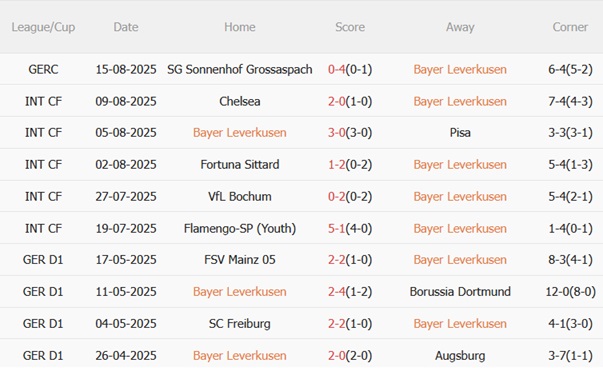Open Bayer Leverkusen in the 26-04-2025 row
603x368 pixels.
click(x=240, y=356)
